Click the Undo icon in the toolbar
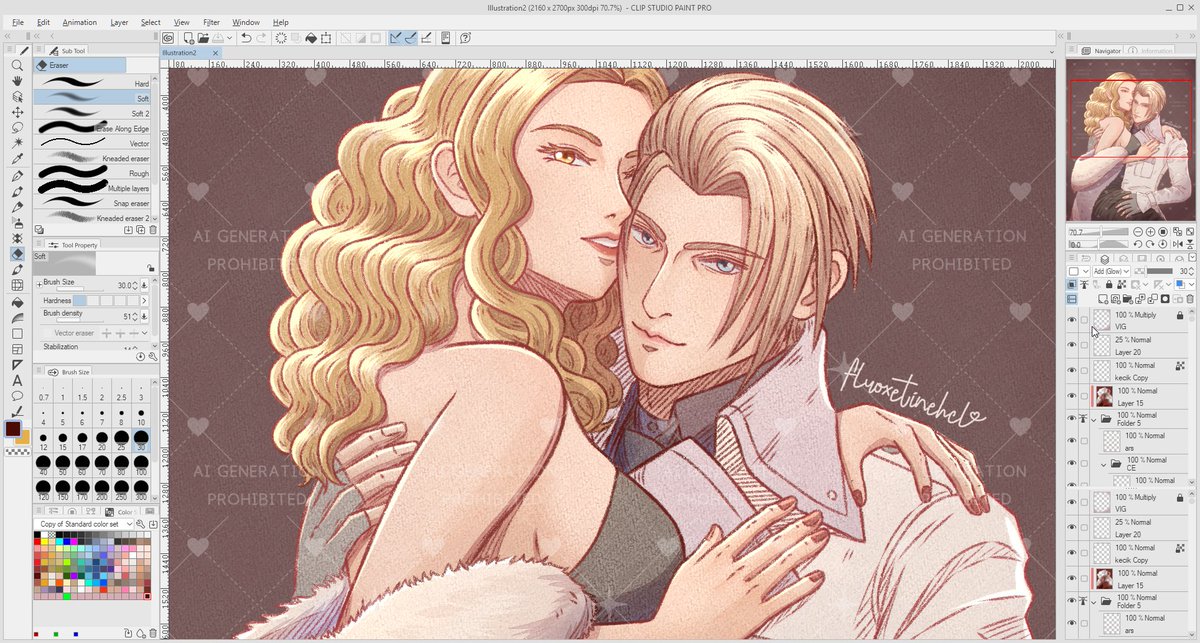This screenshot has width=1200, height=643. (247, 38)
